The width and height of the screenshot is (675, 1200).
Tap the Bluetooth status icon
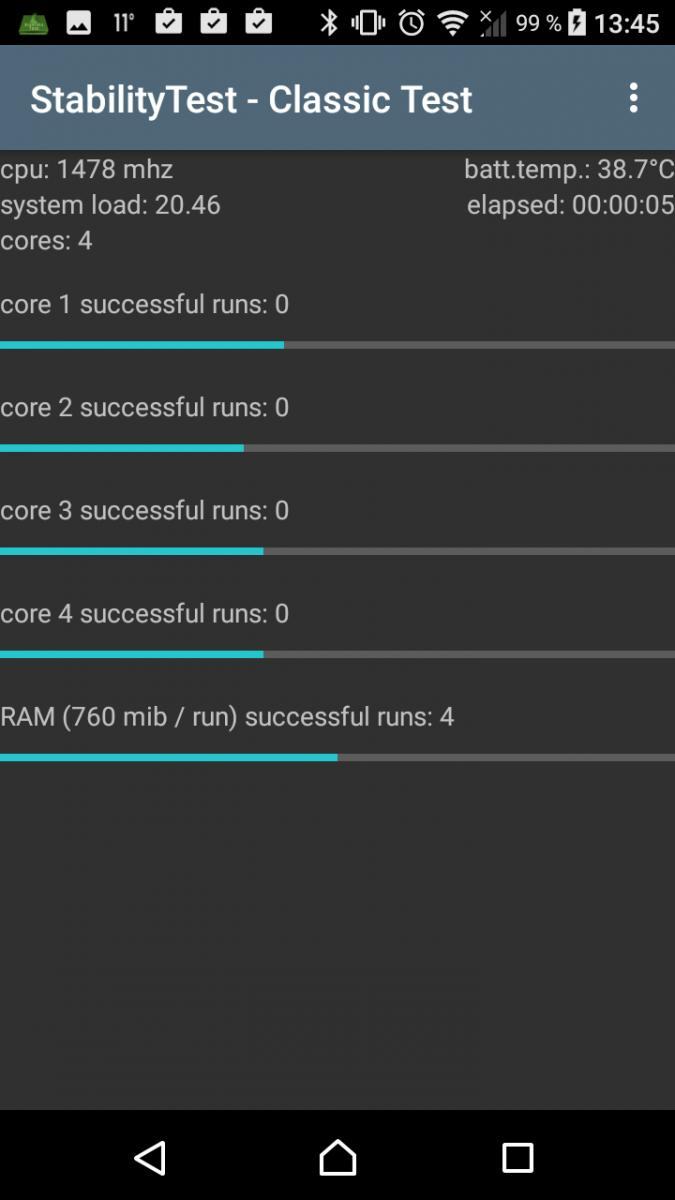329,23
